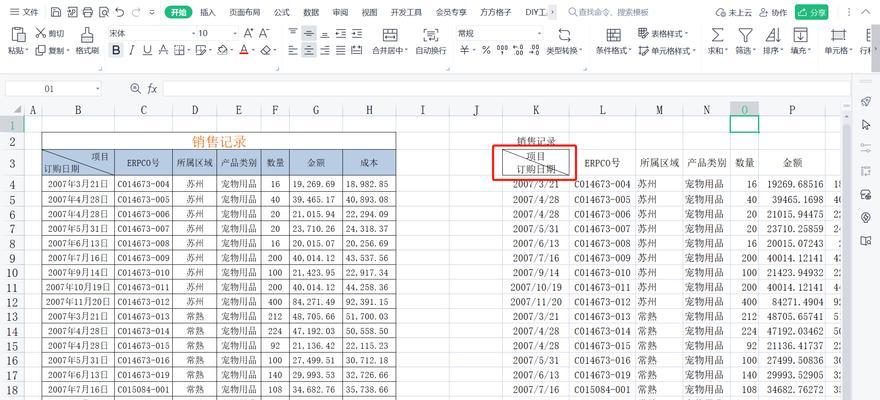Expand the Table Style (表格样式) dropdown
The height and width of the screenshot is (400, 880).
pyautogui.click(x=687, y=34)
